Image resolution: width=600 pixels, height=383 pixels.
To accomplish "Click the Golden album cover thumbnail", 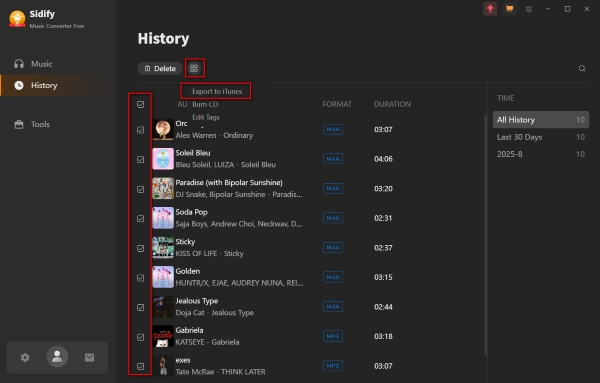I will click(x=163, y=277).
